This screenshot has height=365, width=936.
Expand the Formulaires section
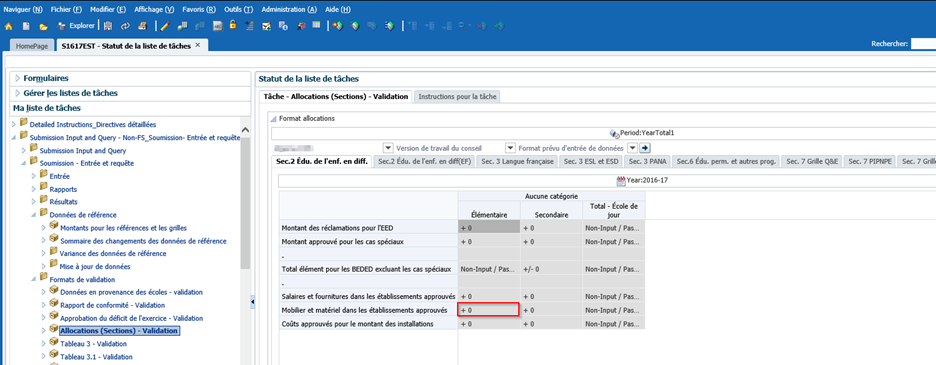tap(17, 78)
